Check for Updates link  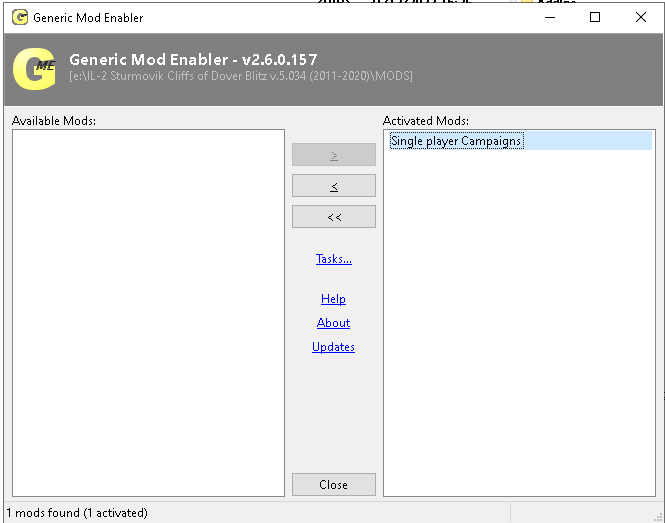(x=333, y=347)
